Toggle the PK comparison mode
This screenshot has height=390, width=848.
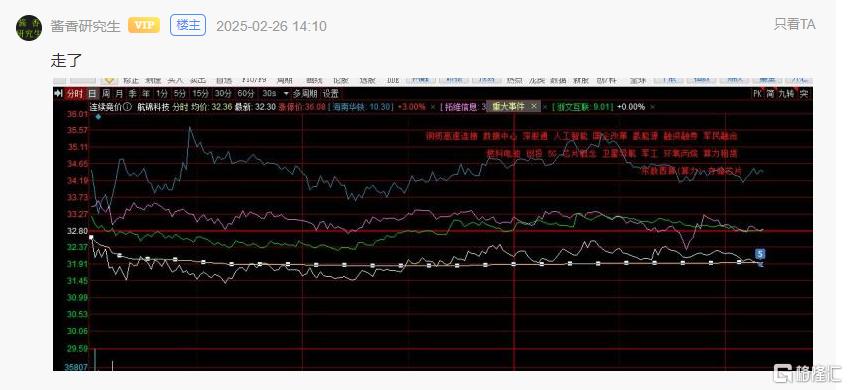[757, 94]
